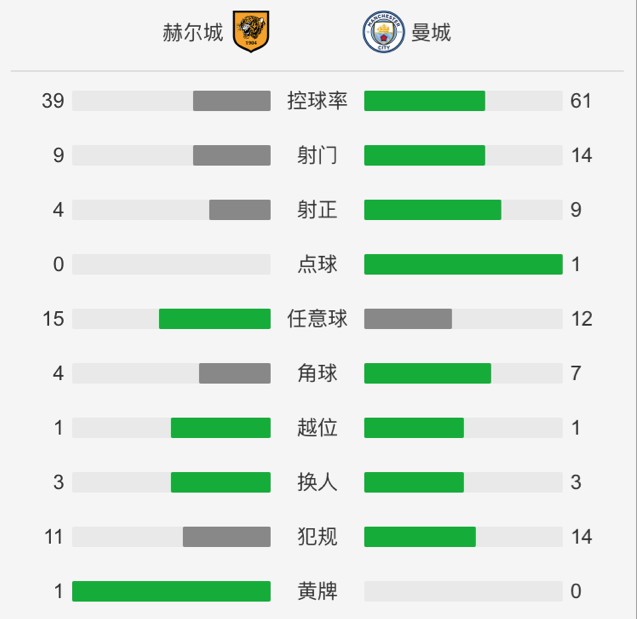
Task: Click the Hull City tiger crest
Action: point(251,31)
